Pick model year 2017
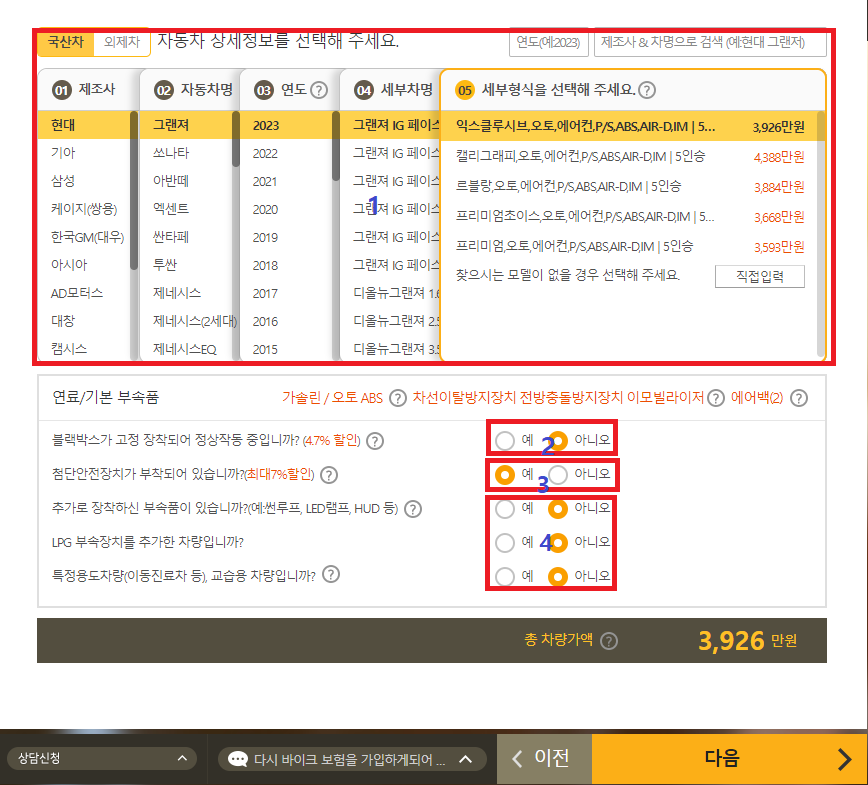868x785 pixels. [x=265, y=293]
